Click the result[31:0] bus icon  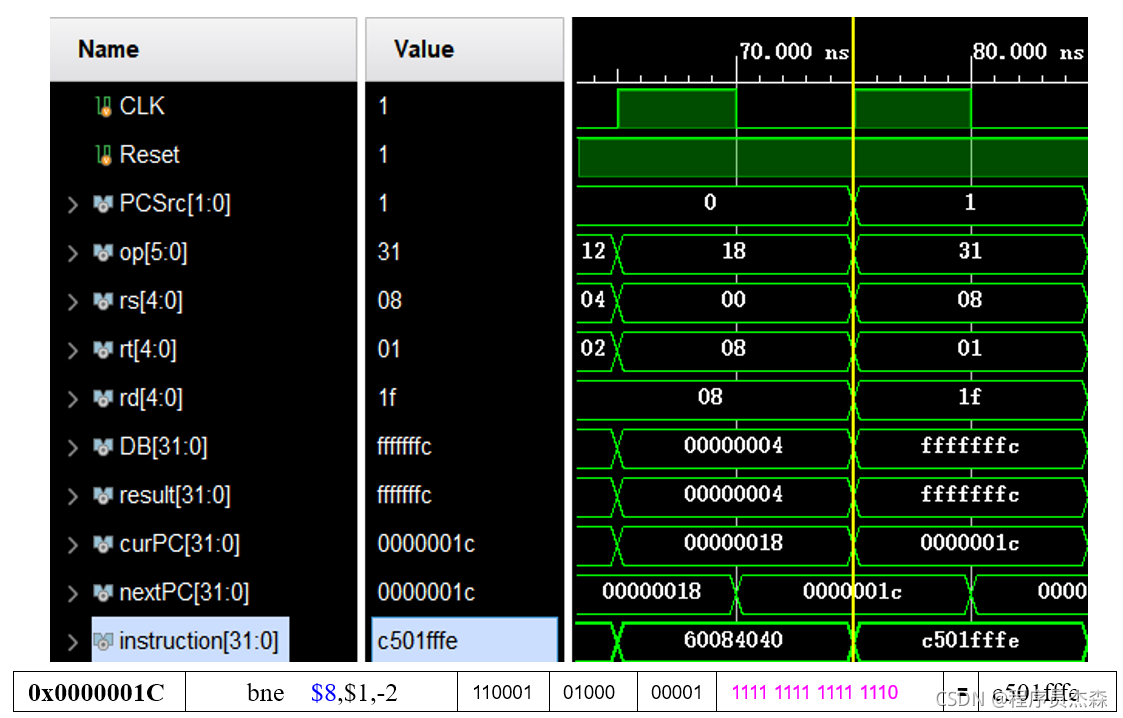click(103, 495)
